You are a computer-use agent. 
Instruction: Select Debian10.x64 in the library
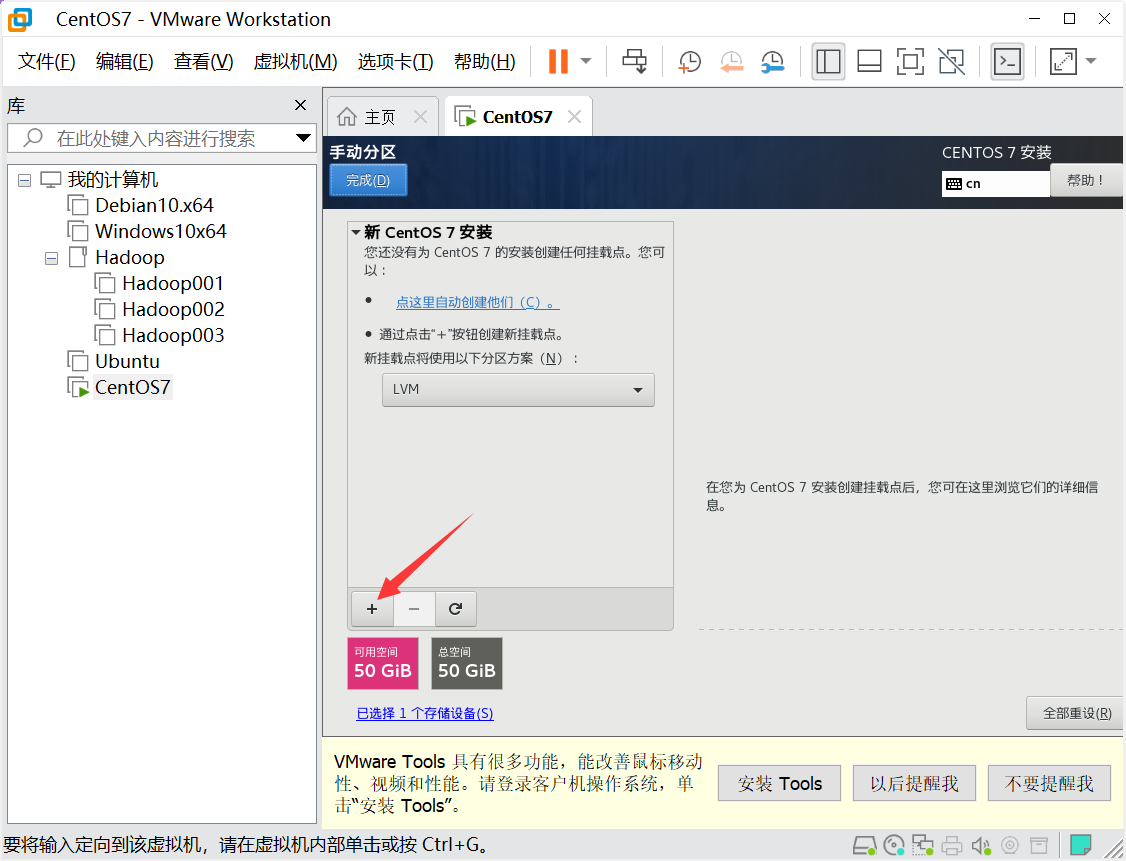pos(154,205)
